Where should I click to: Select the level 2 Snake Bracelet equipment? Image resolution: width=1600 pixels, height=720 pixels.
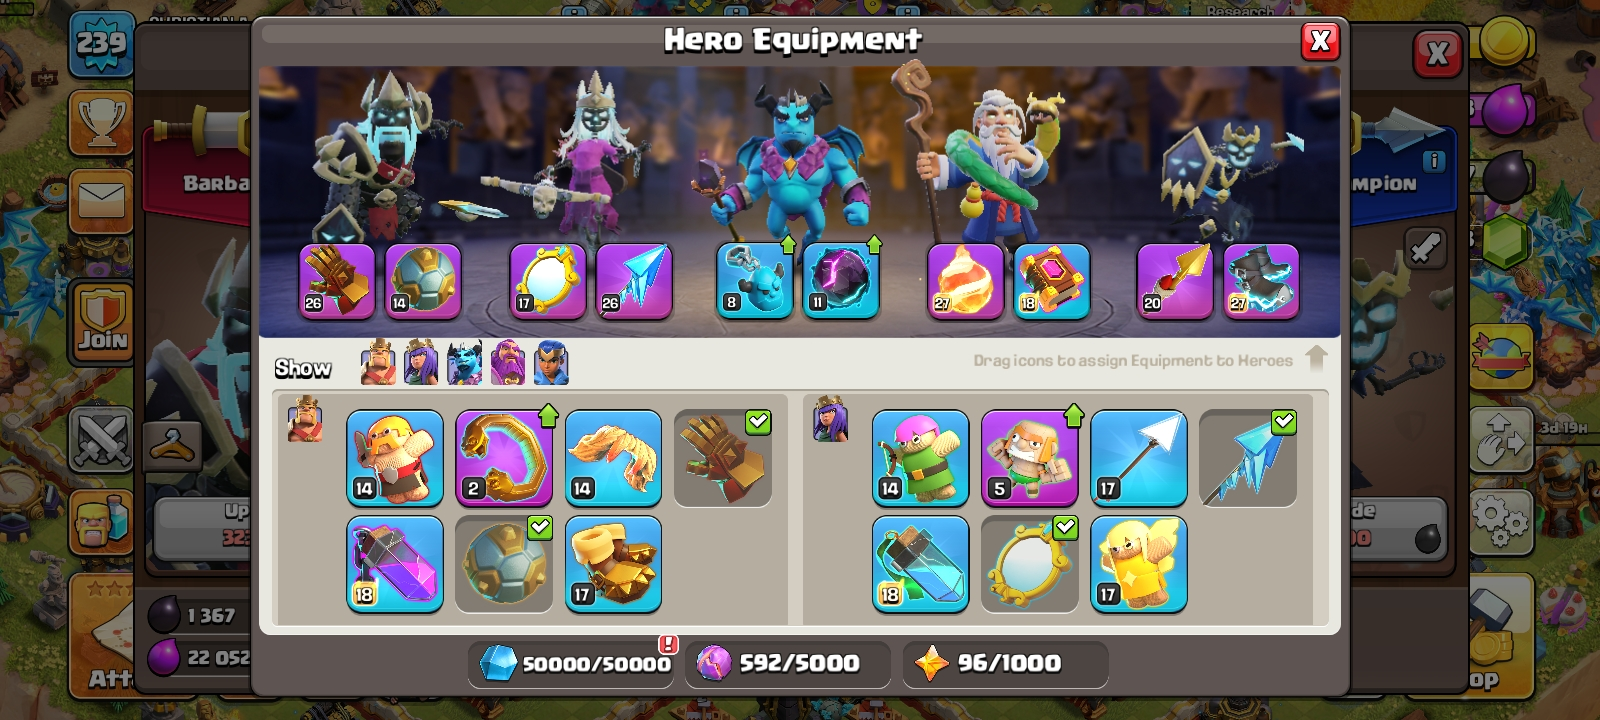tap(504, 458)
